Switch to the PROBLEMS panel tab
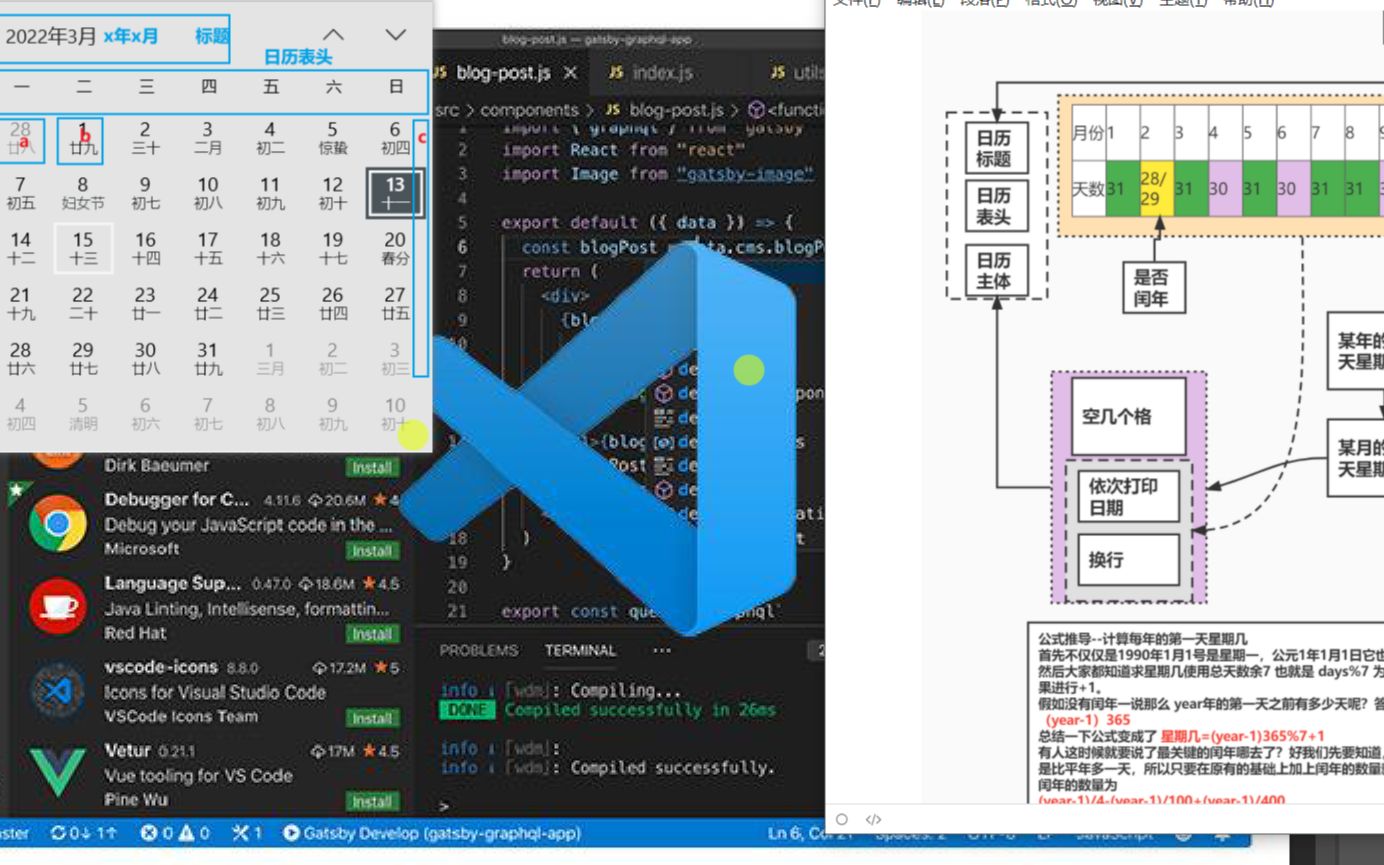The width and height of the screenshot is (1384, 865). click(x=478, y=650)
